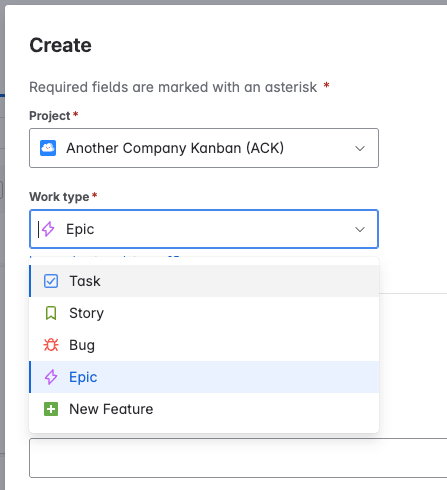The image size is (447, 490).
Task: Click the Create dialog heading
Action: point(60,45)
